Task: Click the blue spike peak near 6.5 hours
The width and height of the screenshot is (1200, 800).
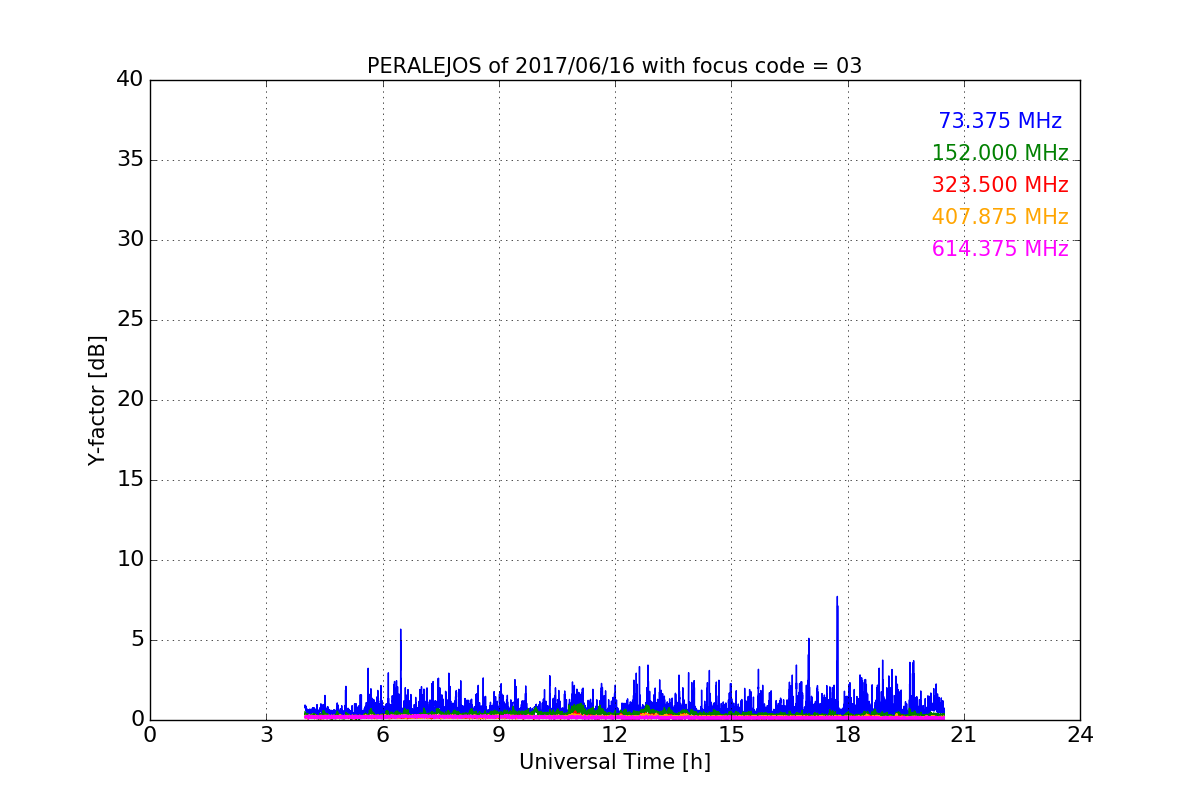Action: point(401,630)
